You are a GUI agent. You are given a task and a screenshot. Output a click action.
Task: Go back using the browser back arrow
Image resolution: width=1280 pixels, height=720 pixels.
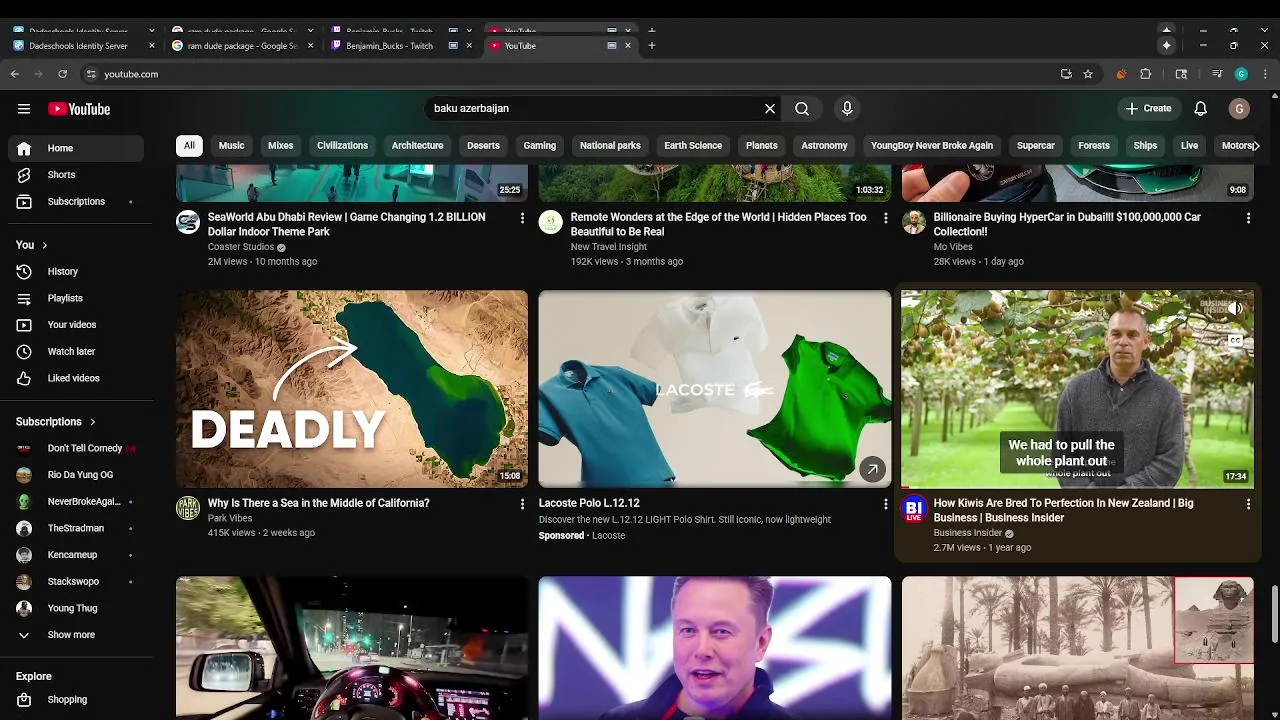[x=15, y=74]
